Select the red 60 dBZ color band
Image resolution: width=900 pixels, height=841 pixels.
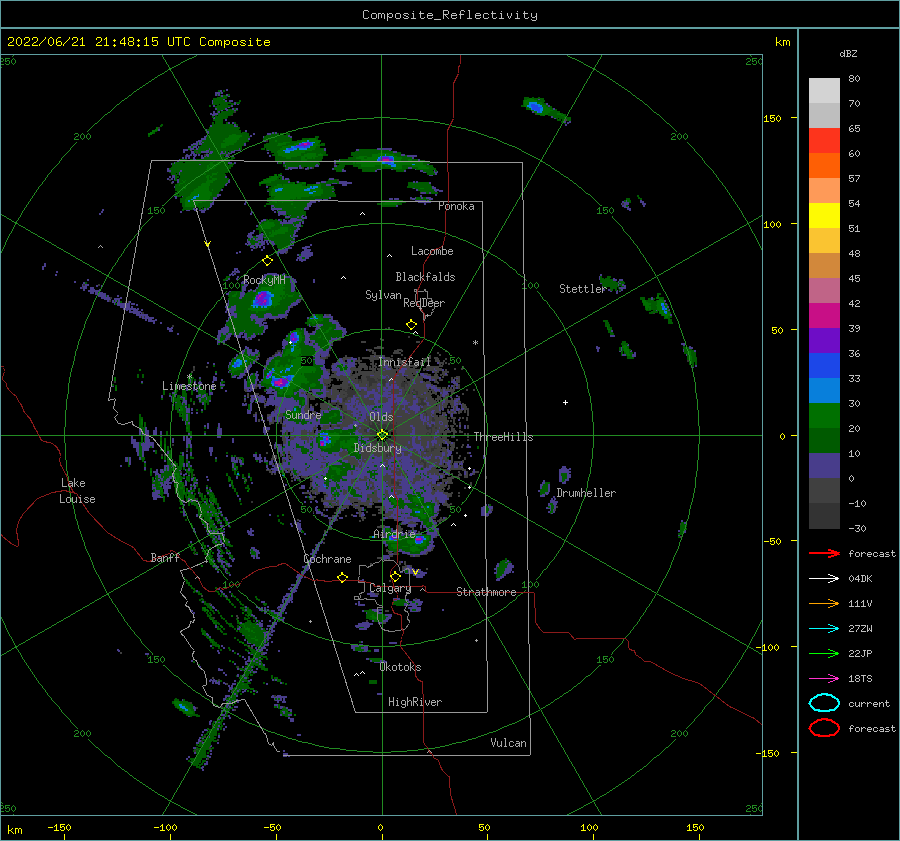click(824, 141)
